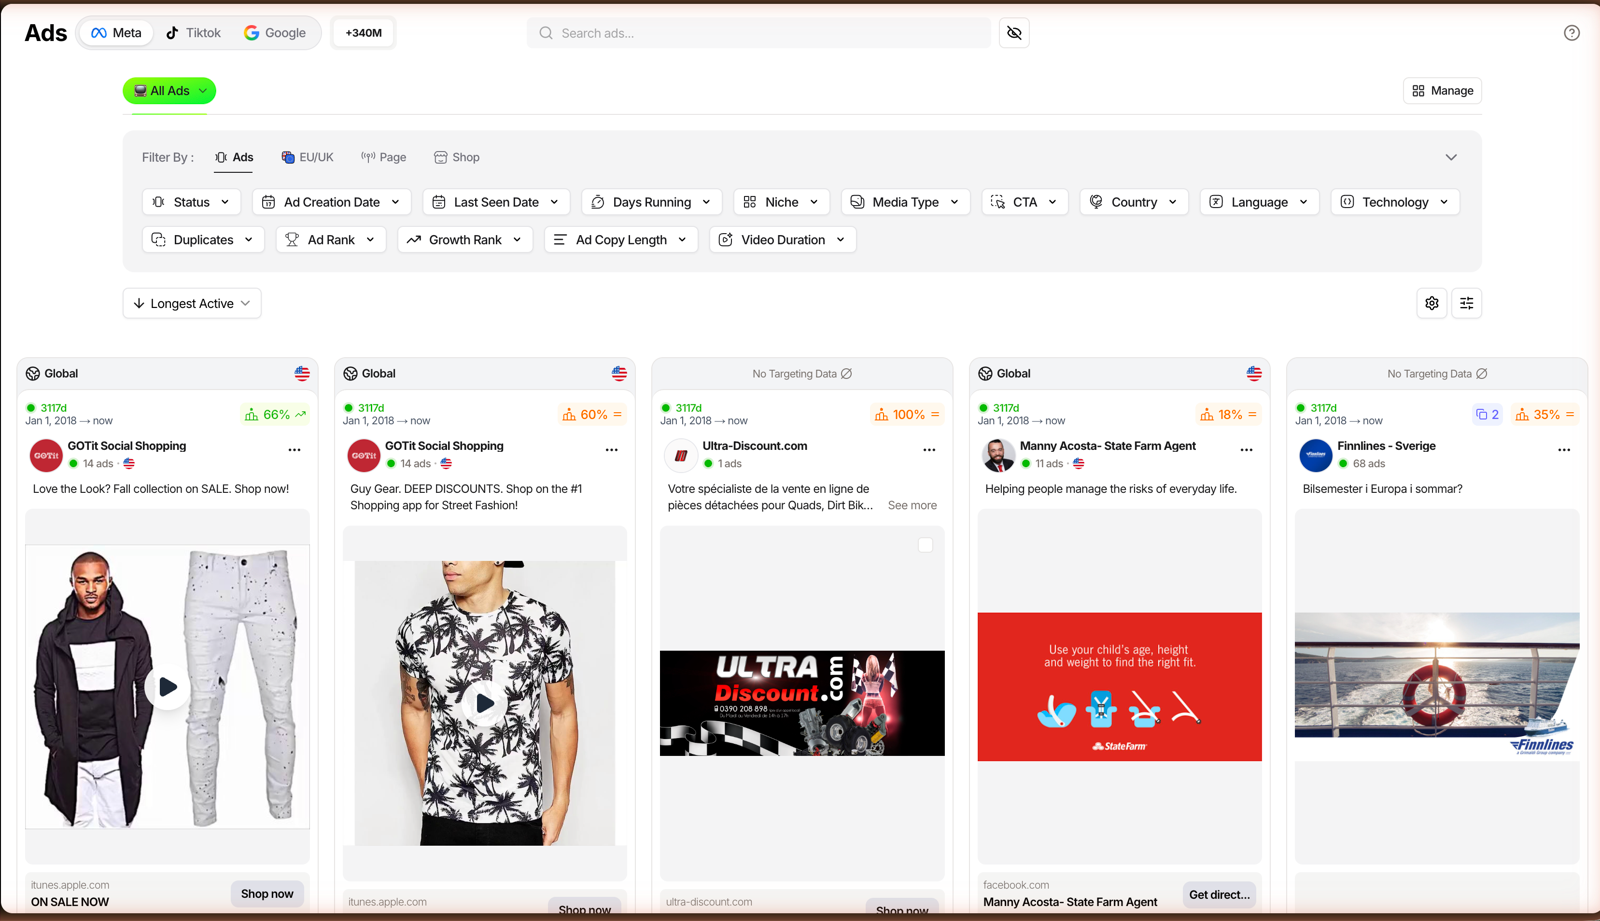Click GOTit avatar on Love the Look ad

pyautogui.click(x=46, y=455)
